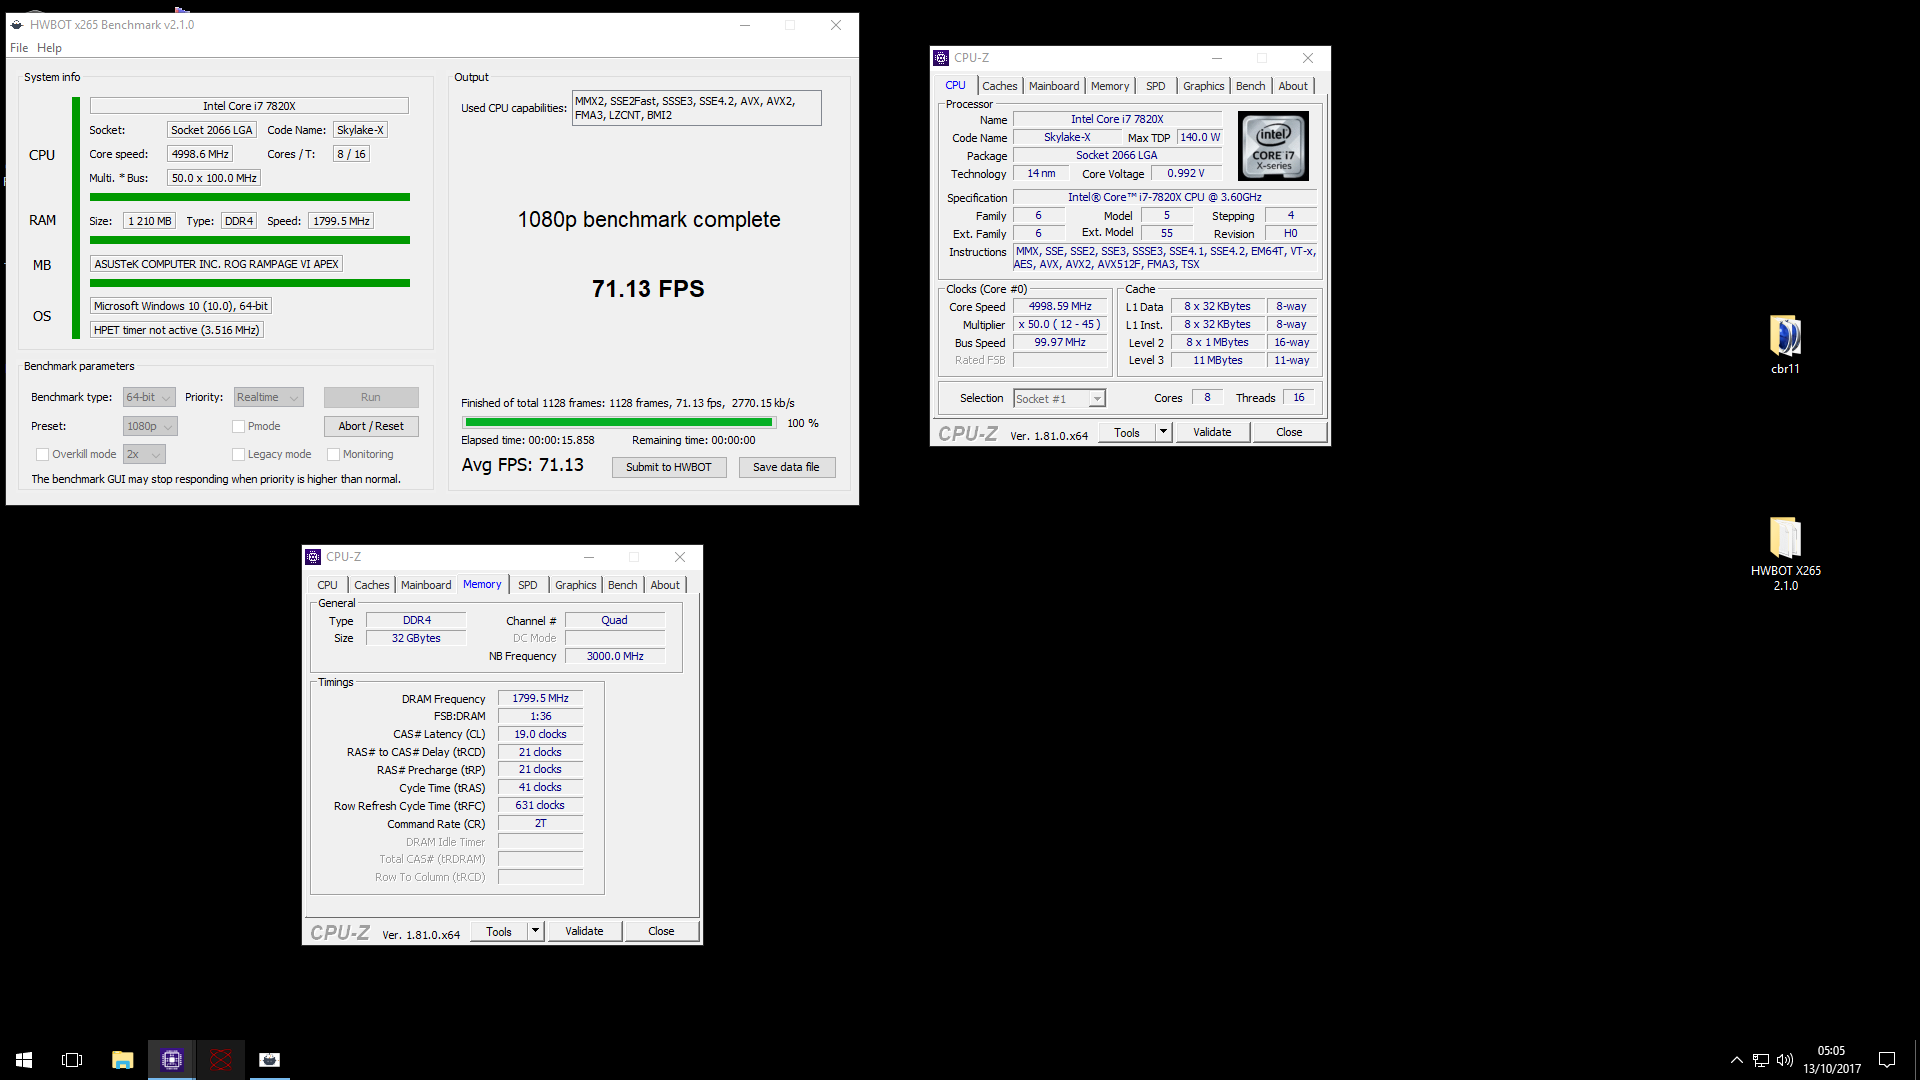This screenshot has height=1080, width=1920.
Task: Open the Priority Realtime dropdown
Action: click(268, 397)
